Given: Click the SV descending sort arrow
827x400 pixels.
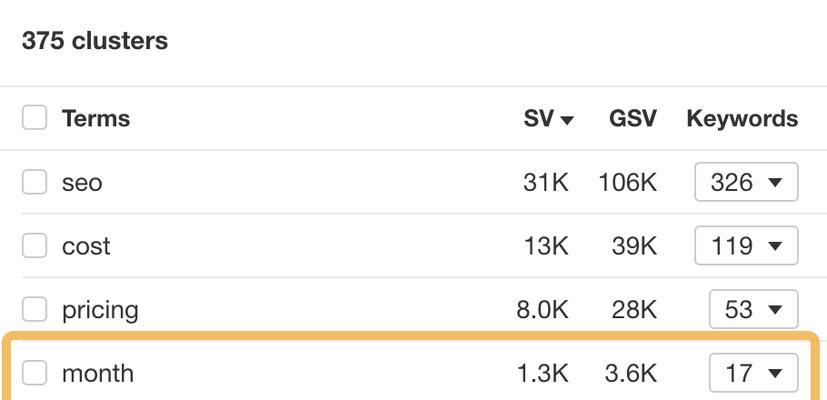Looking at the screenshot, I should click(567, 121).
